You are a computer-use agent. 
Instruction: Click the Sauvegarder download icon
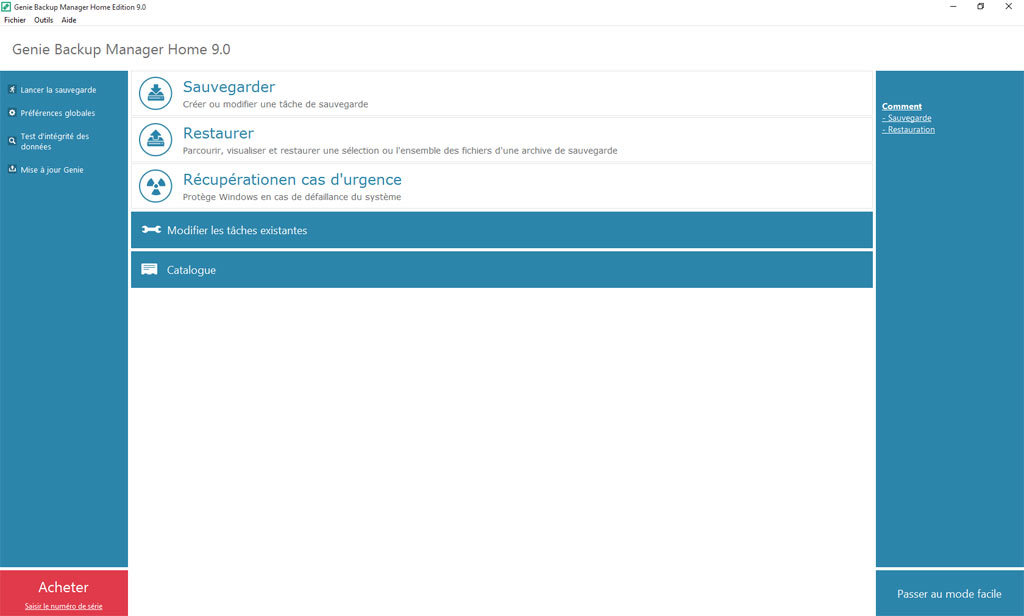[x=155, y=94]
